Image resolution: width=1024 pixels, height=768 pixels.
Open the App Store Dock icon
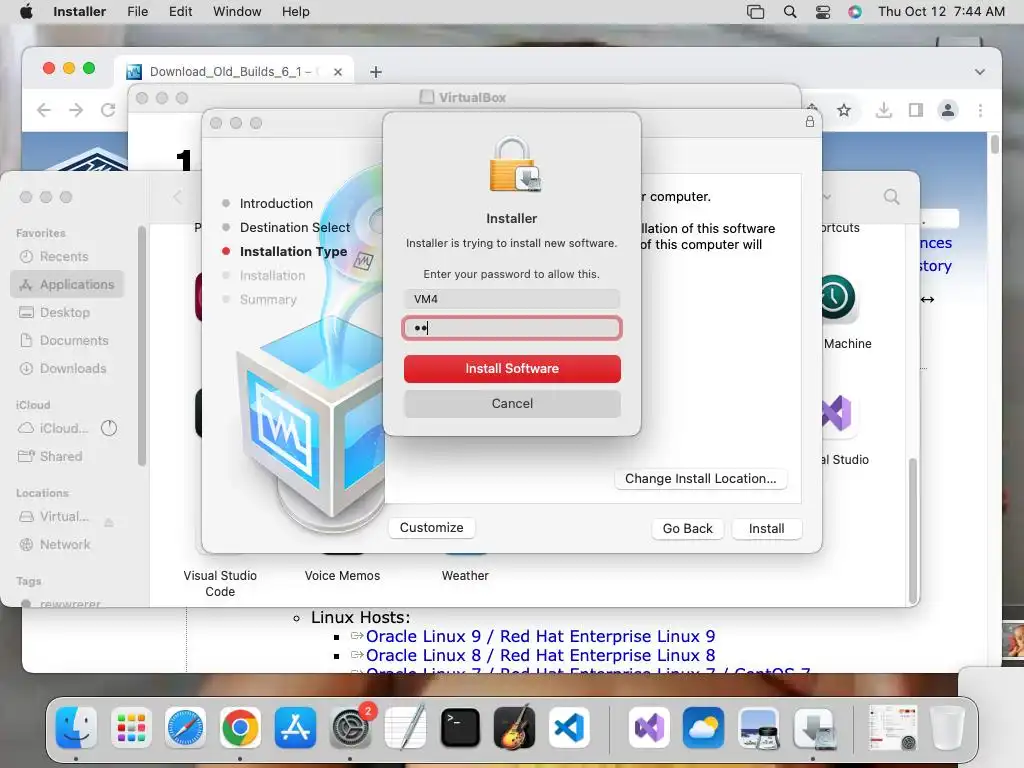(295, 727)
